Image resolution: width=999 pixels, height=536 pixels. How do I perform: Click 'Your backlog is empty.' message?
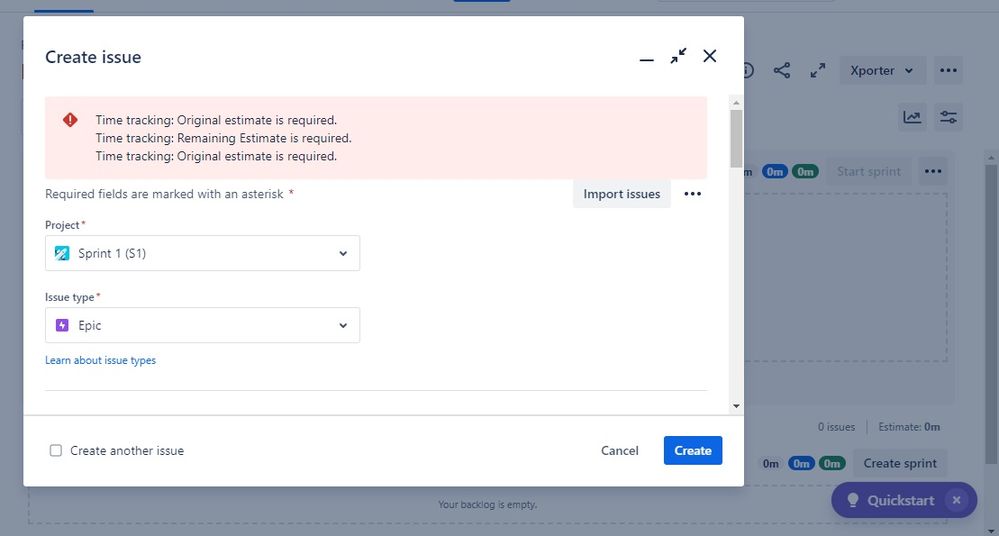(487, 504)
